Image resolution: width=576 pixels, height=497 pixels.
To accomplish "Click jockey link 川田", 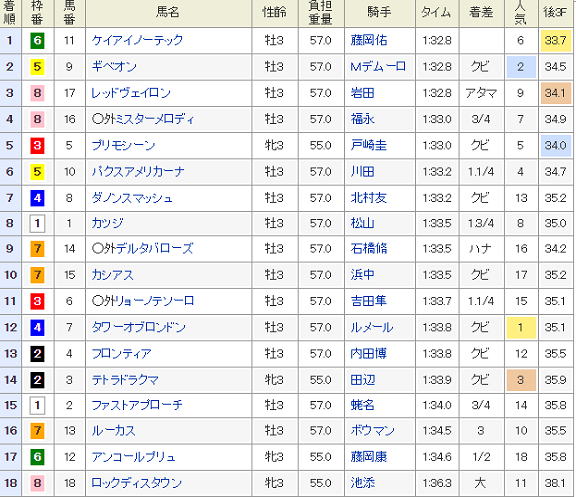I will pos(362,172).
